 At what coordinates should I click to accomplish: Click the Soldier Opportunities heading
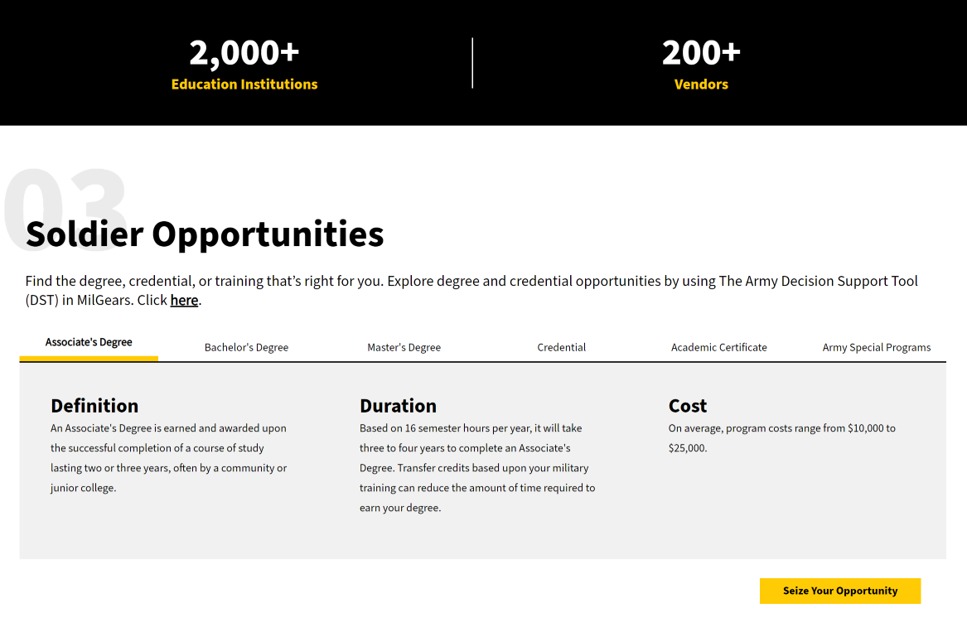click(x=205, y=234)
